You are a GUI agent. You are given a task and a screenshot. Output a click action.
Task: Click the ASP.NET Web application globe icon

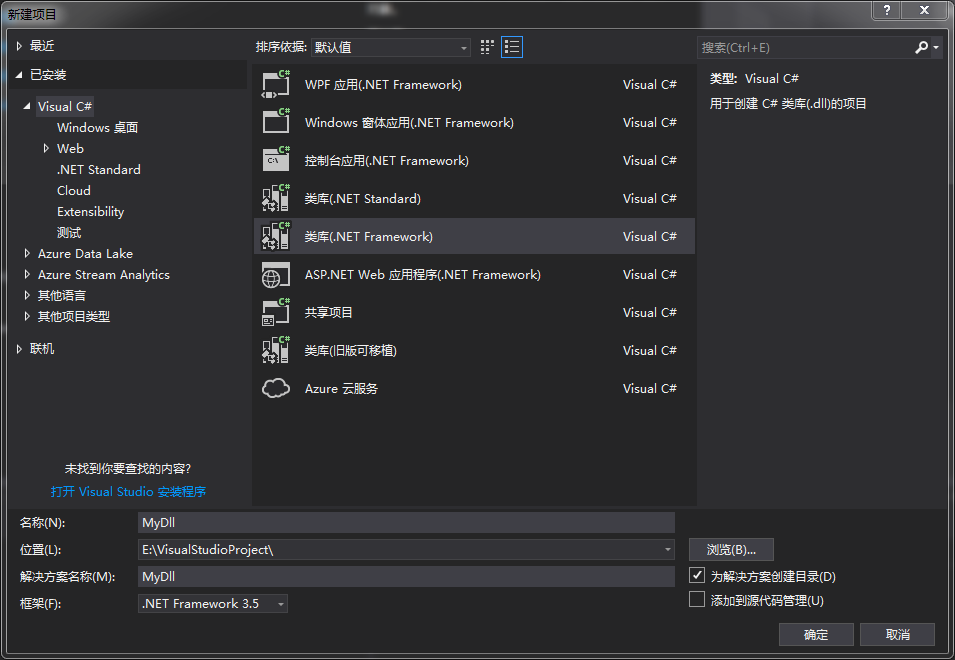276,275
